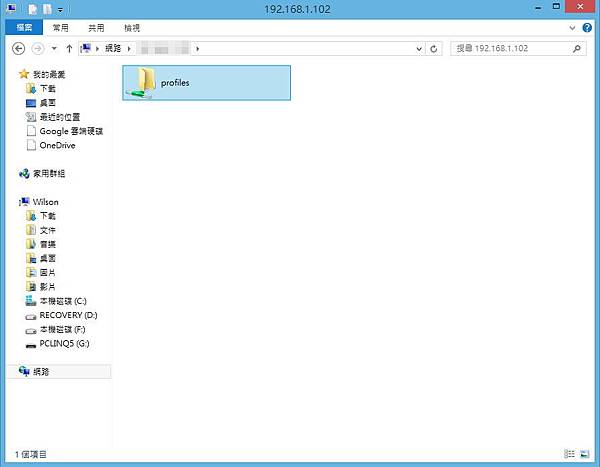This screenshot has width=600, height=467.
Task: Expand the arrow after 網路 breadcrumb
Action: tap(129, 49)
